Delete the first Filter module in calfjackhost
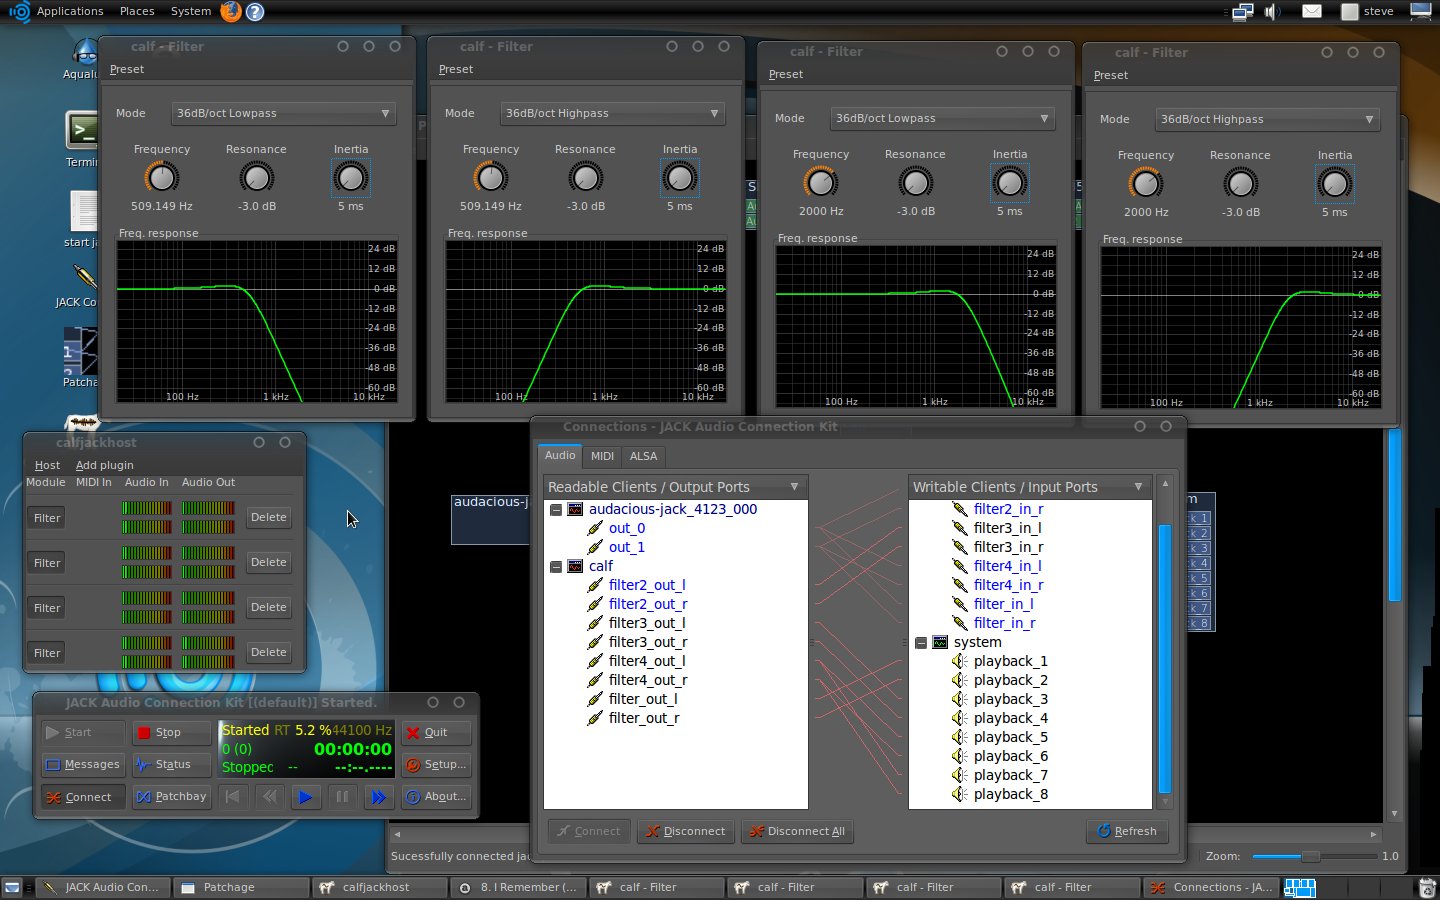This screenshot has height=900, width=1440. tap(268, 517)
